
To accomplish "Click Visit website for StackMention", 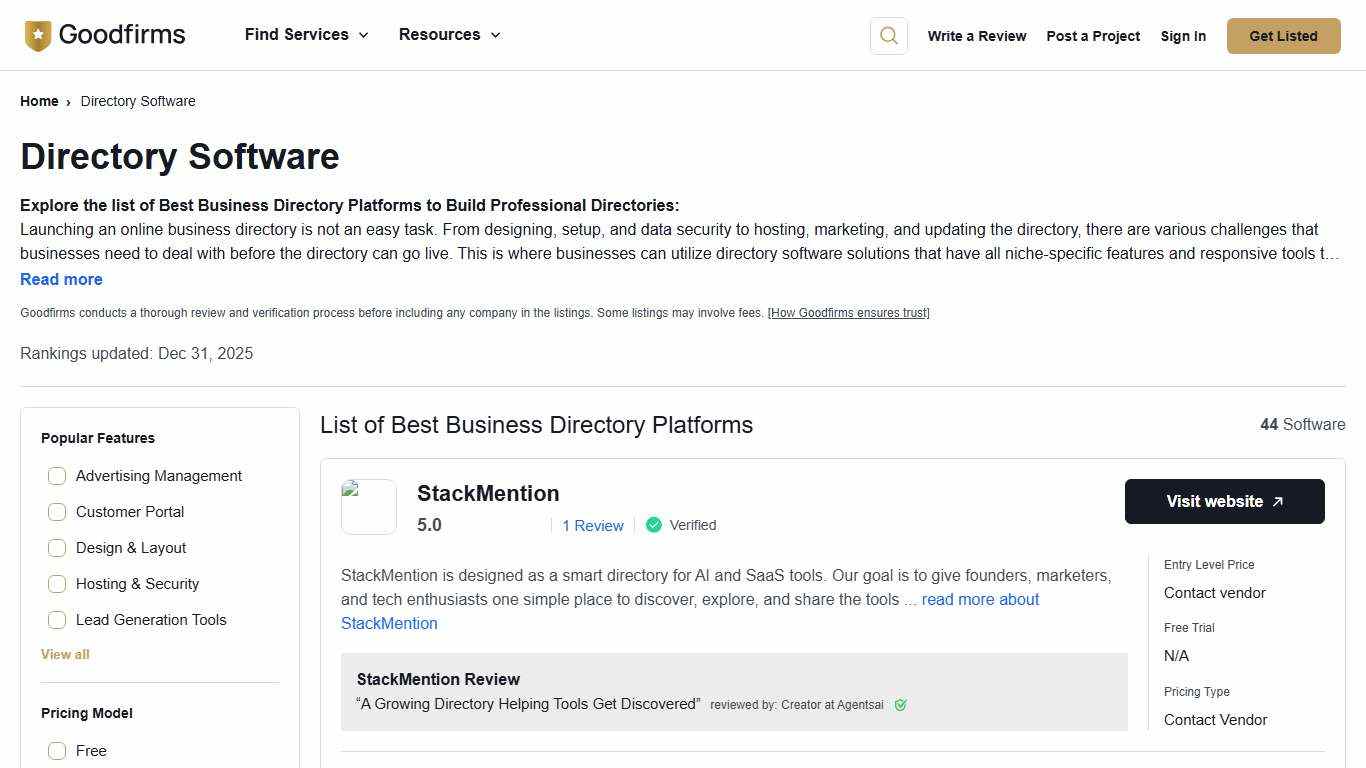I will click(1224, 501).
